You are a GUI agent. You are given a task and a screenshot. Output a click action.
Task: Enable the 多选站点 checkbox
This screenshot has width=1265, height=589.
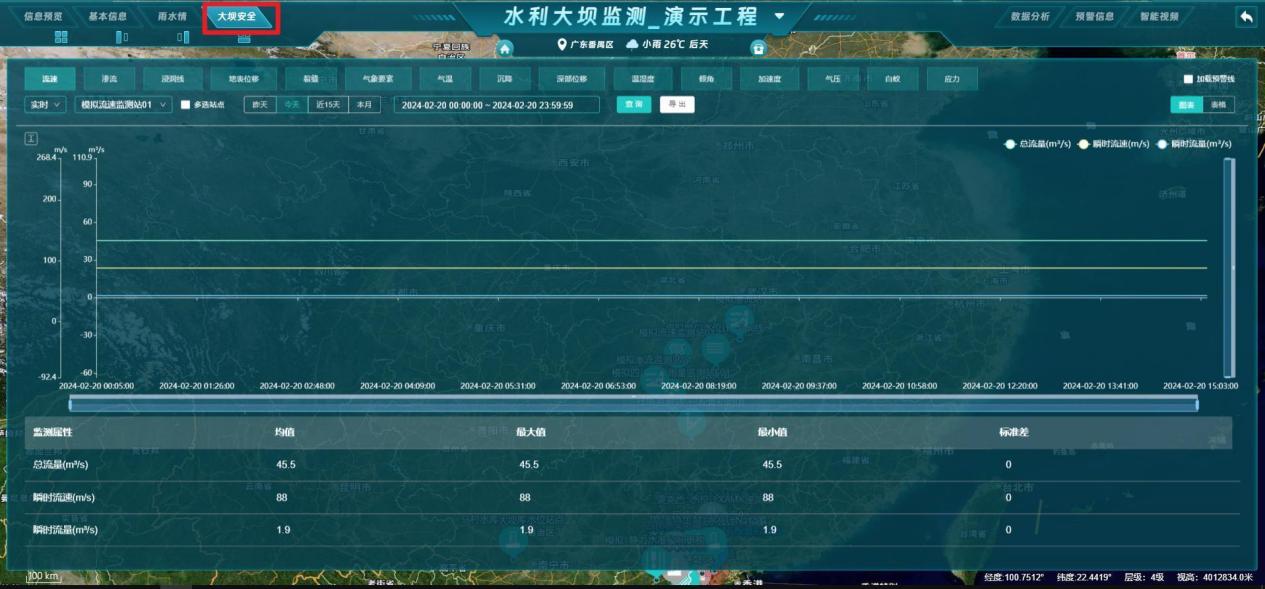[185, 105]
